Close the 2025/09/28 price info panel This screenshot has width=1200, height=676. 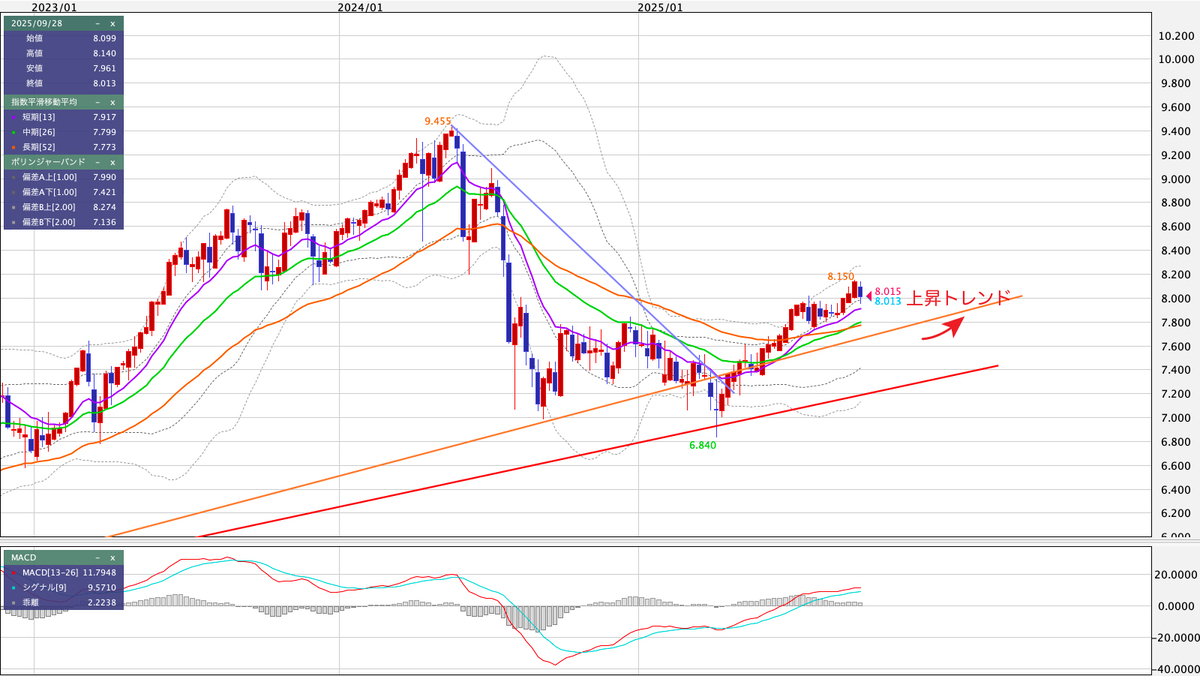[x=112, y=22]
